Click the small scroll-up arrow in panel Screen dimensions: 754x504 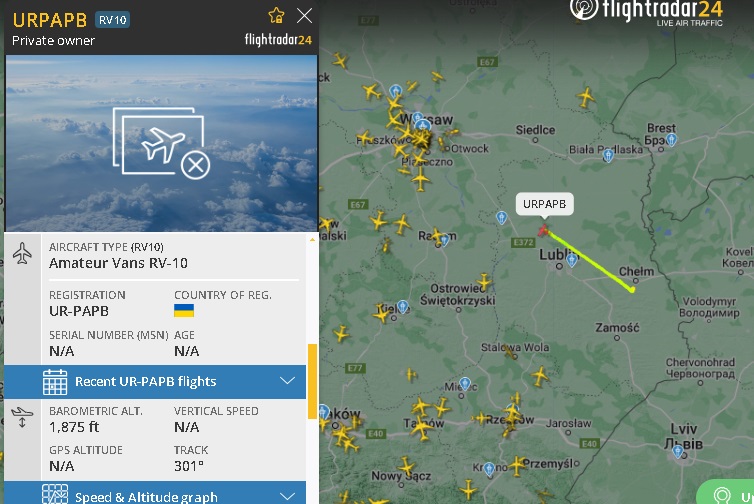[312, 239]
